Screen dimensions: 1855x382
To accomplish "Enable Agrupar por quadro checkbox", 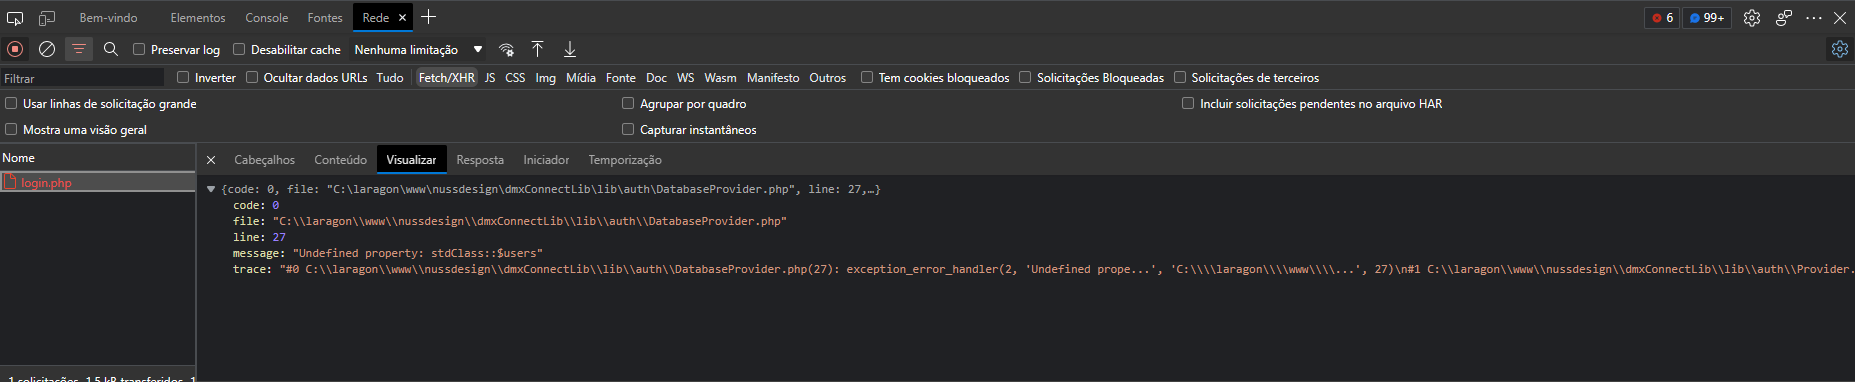I will 628,103.
